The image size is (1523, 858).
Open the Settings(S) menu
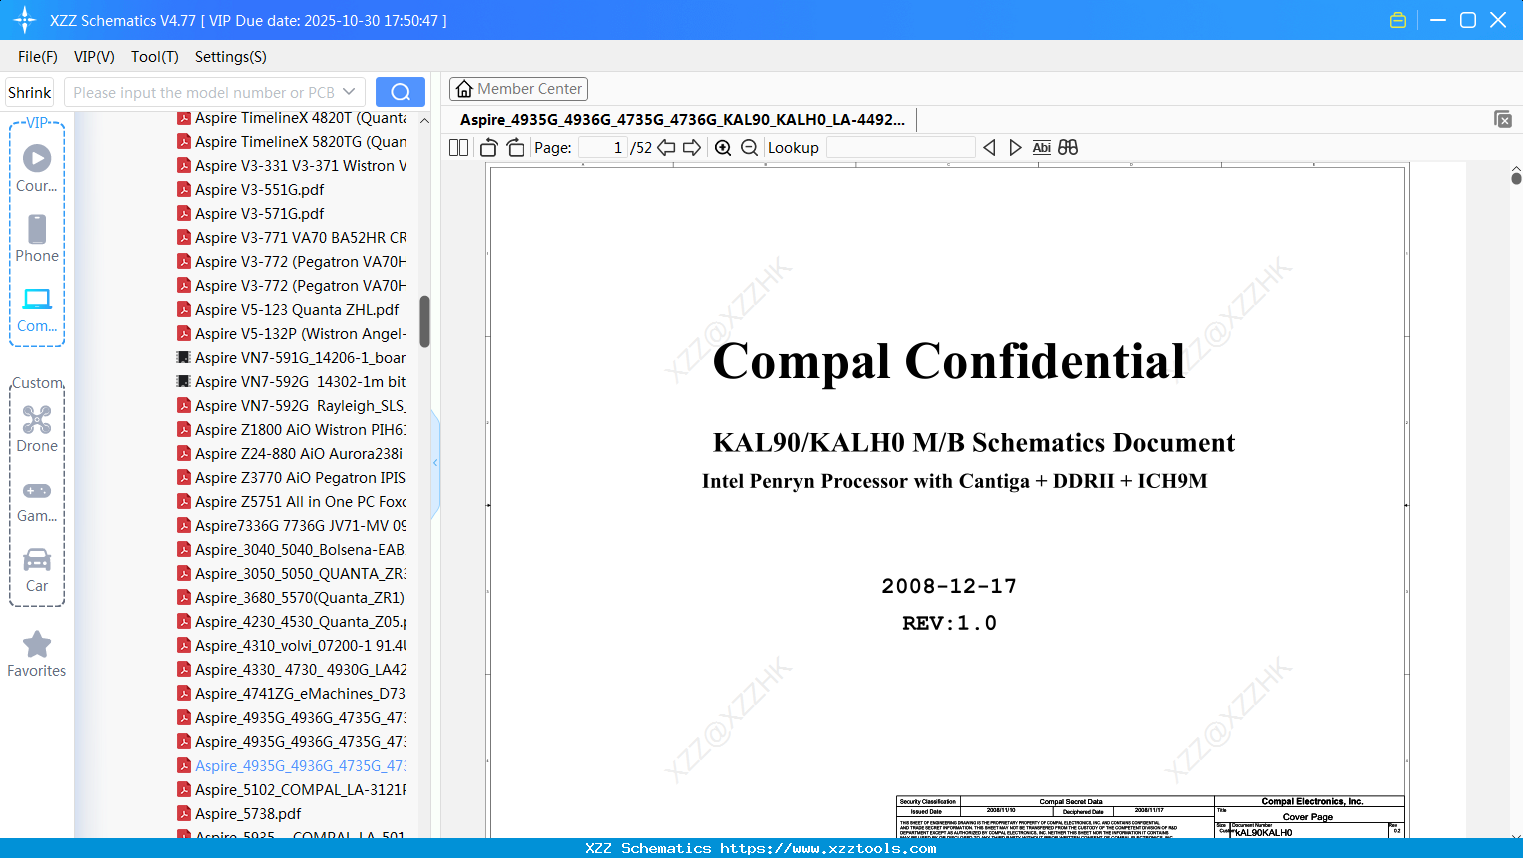coord(231,57)
